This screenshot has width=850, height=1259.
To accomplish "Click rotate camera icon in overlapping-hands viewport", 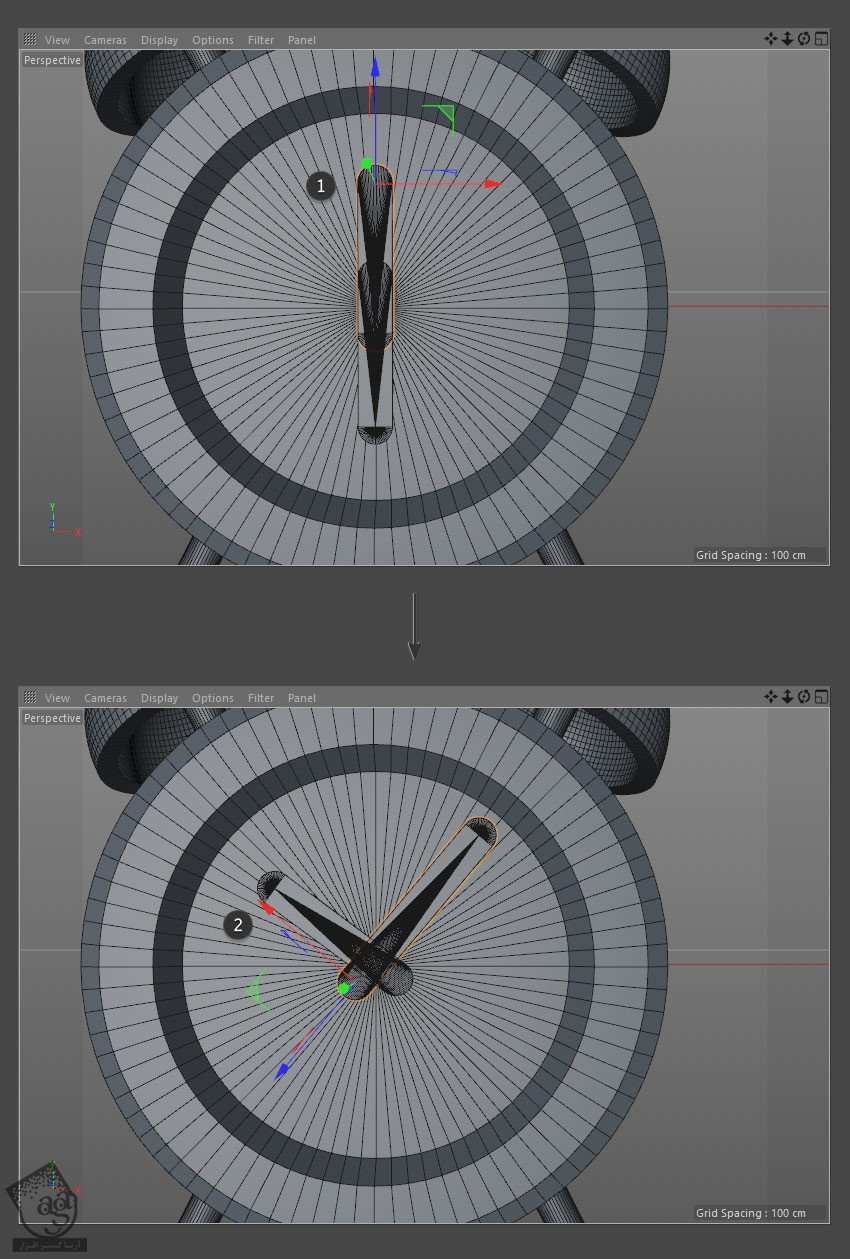I will click(804, 39).
